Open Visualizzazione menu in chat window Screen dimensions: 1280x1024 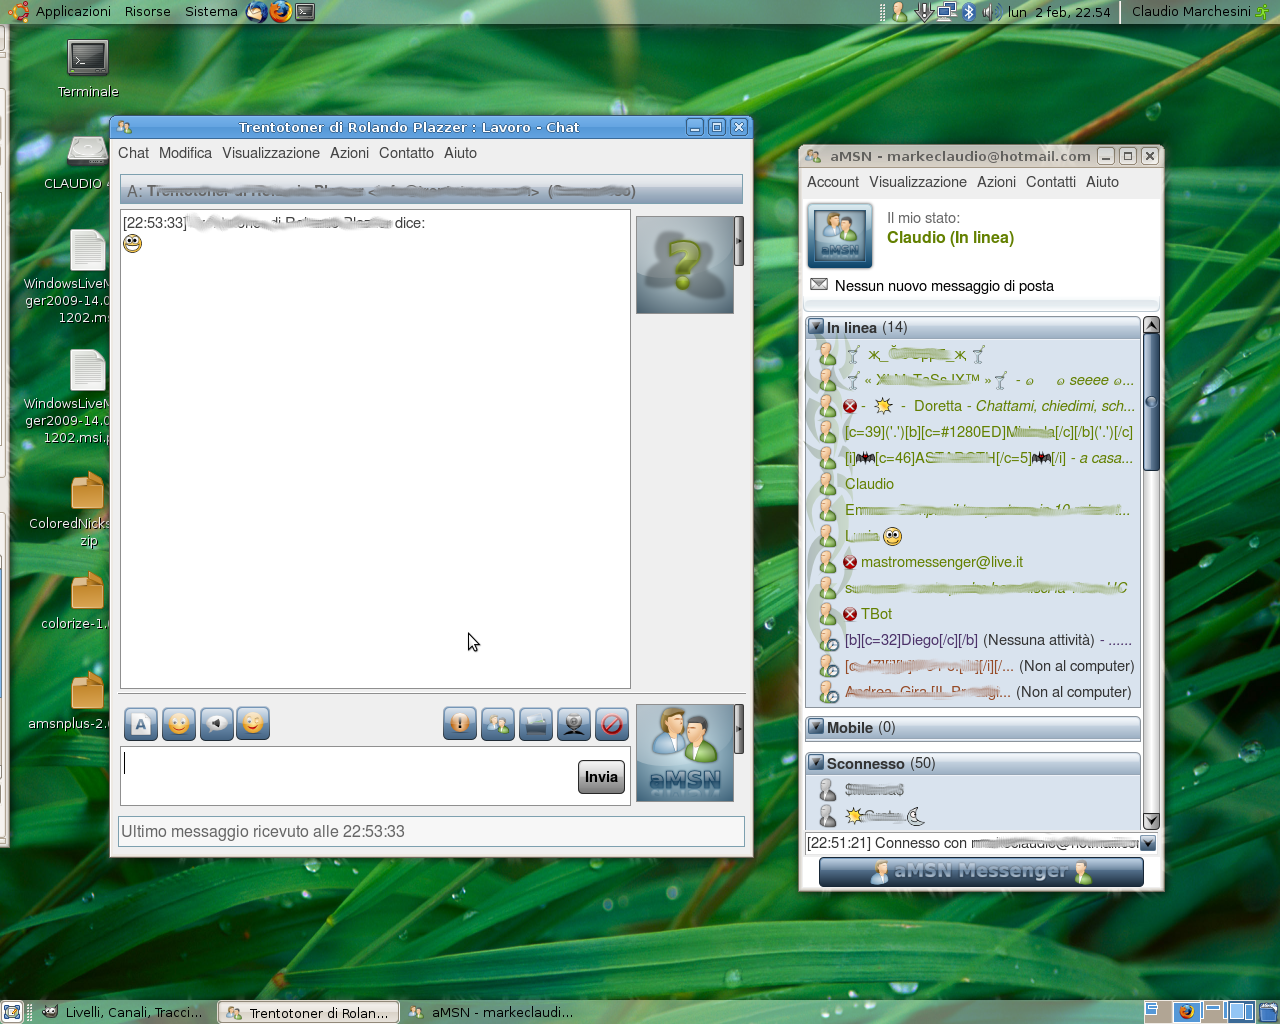click(271, 153)
